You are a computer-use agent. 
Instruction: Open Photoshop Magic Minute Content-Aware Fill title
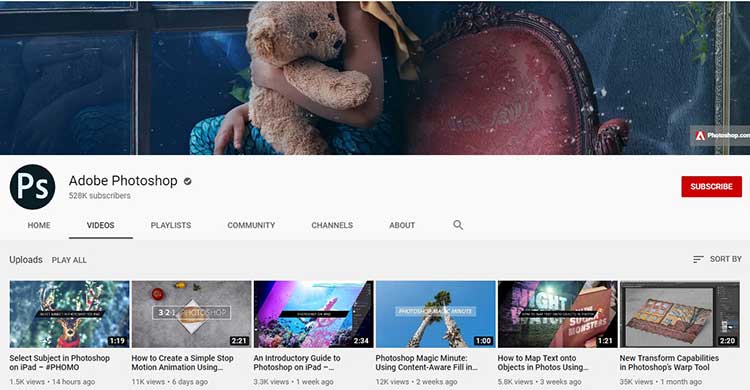pos(427,363)
